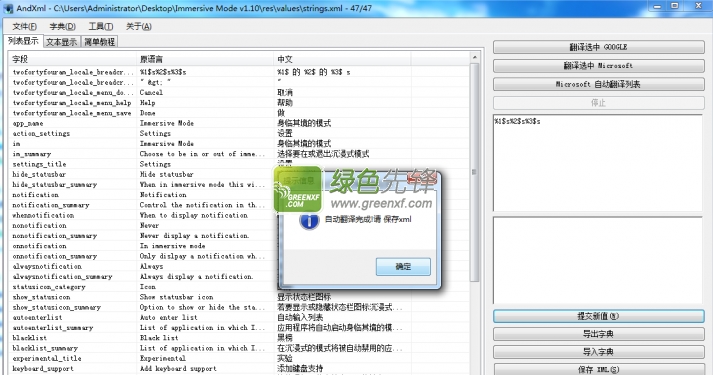
Task: Switch to the 简单教程 tab
Action: [100, 42]
